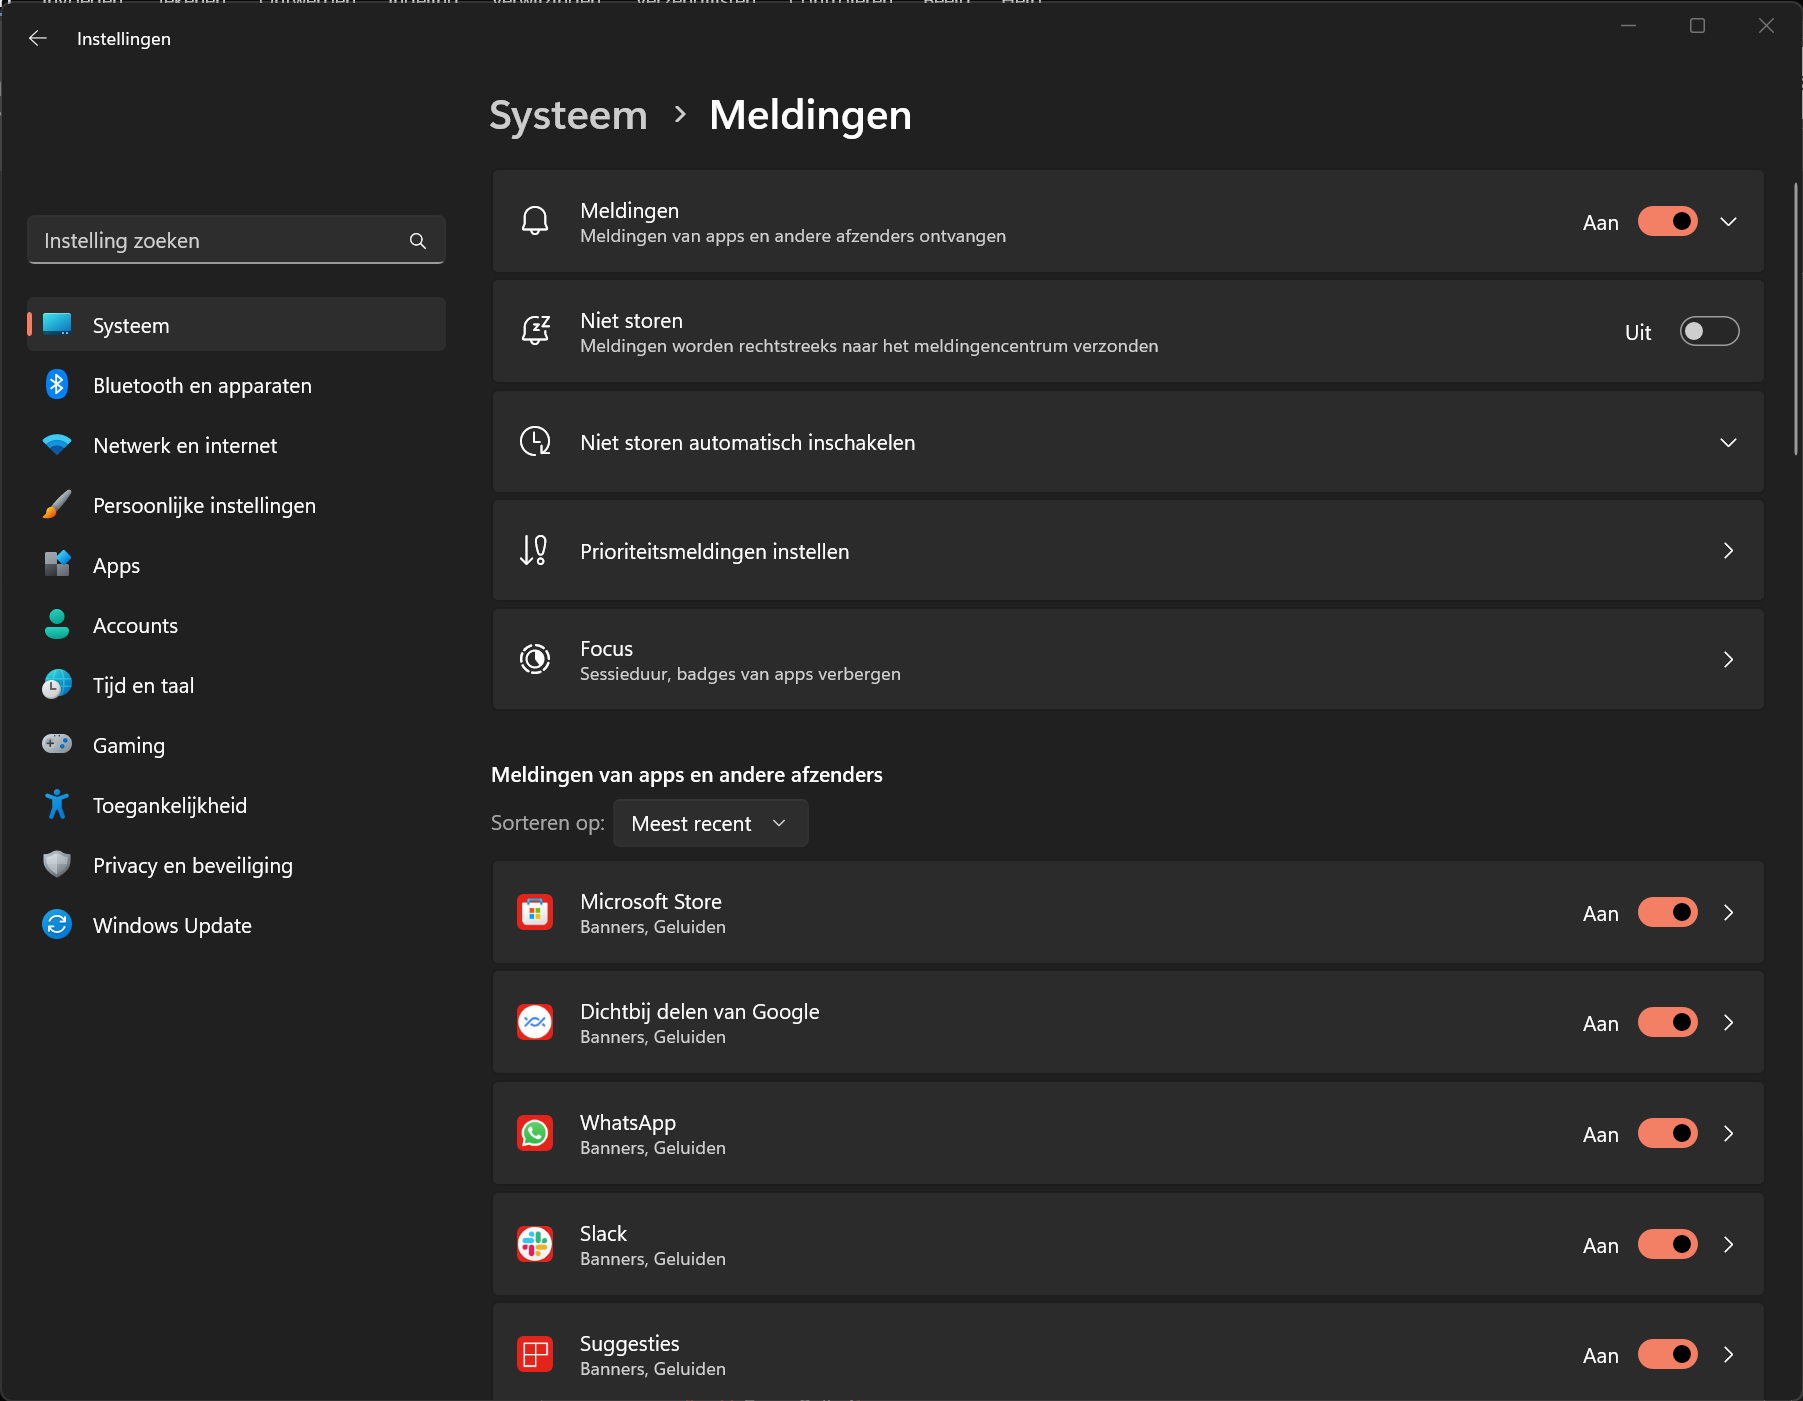Open Focus settings via right chevron
The height and width of the screenshot is (1401, 1803).
coord(1728,659)
